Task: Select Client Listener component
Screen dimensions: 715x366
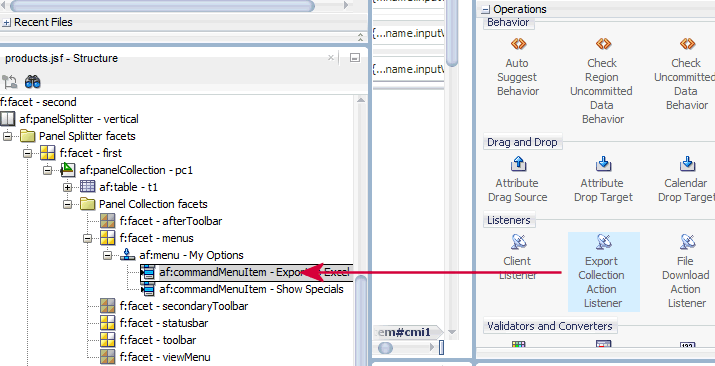Action: [518, 258]
